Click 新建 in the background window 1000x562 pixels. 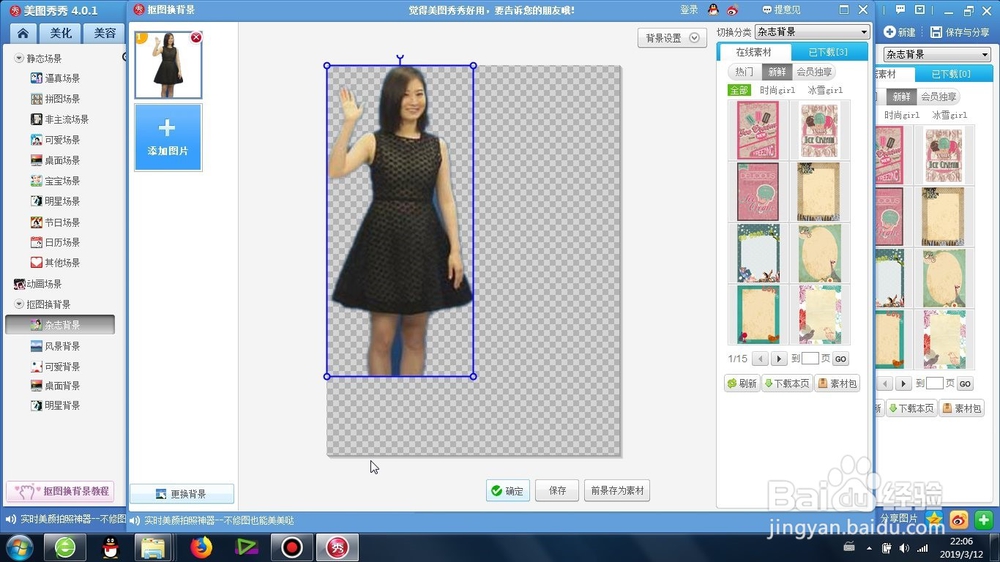(899, 32)
